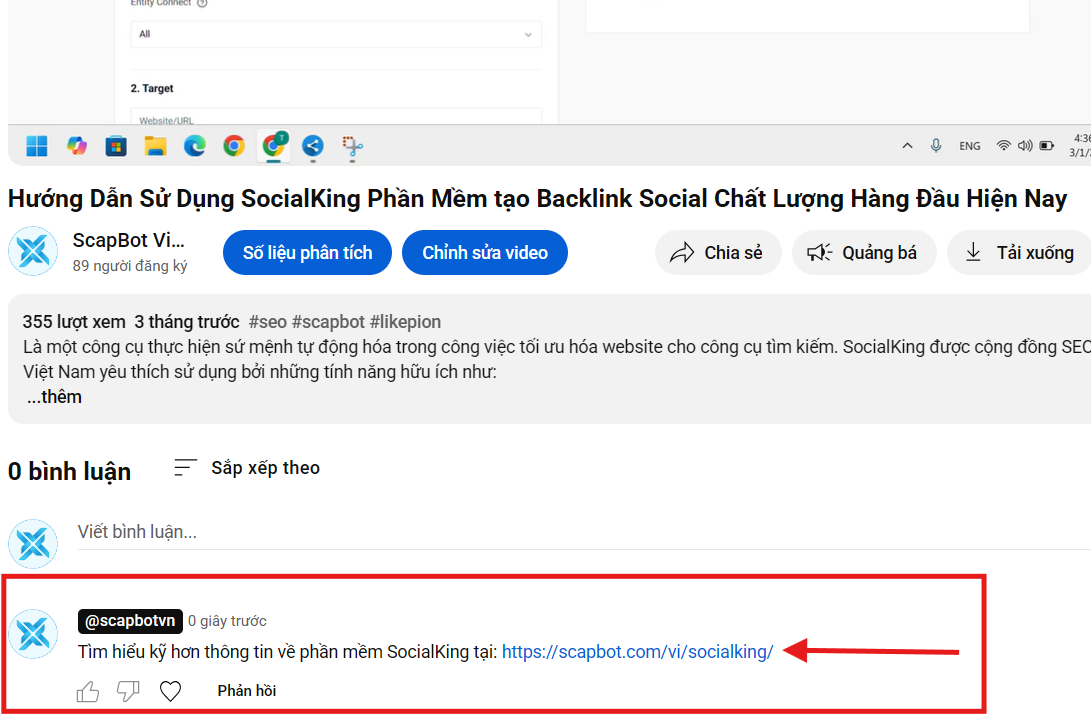Viewport: 1091px width, 717px height.
Task: Click the 355 lượt xem view count
Action: (x=74, y=322)
